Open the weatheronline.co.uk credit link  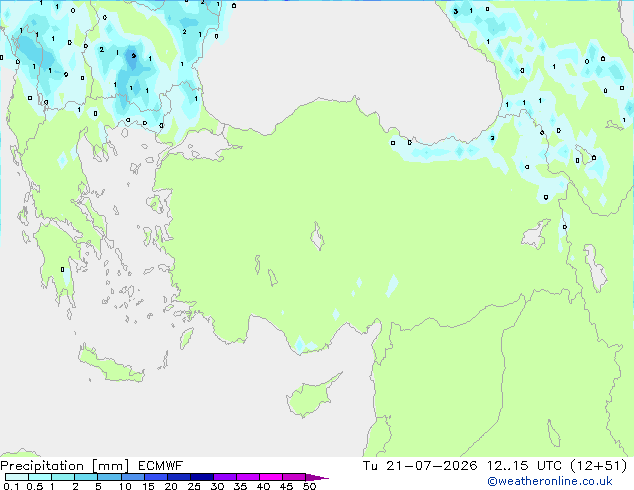(549, 481)
